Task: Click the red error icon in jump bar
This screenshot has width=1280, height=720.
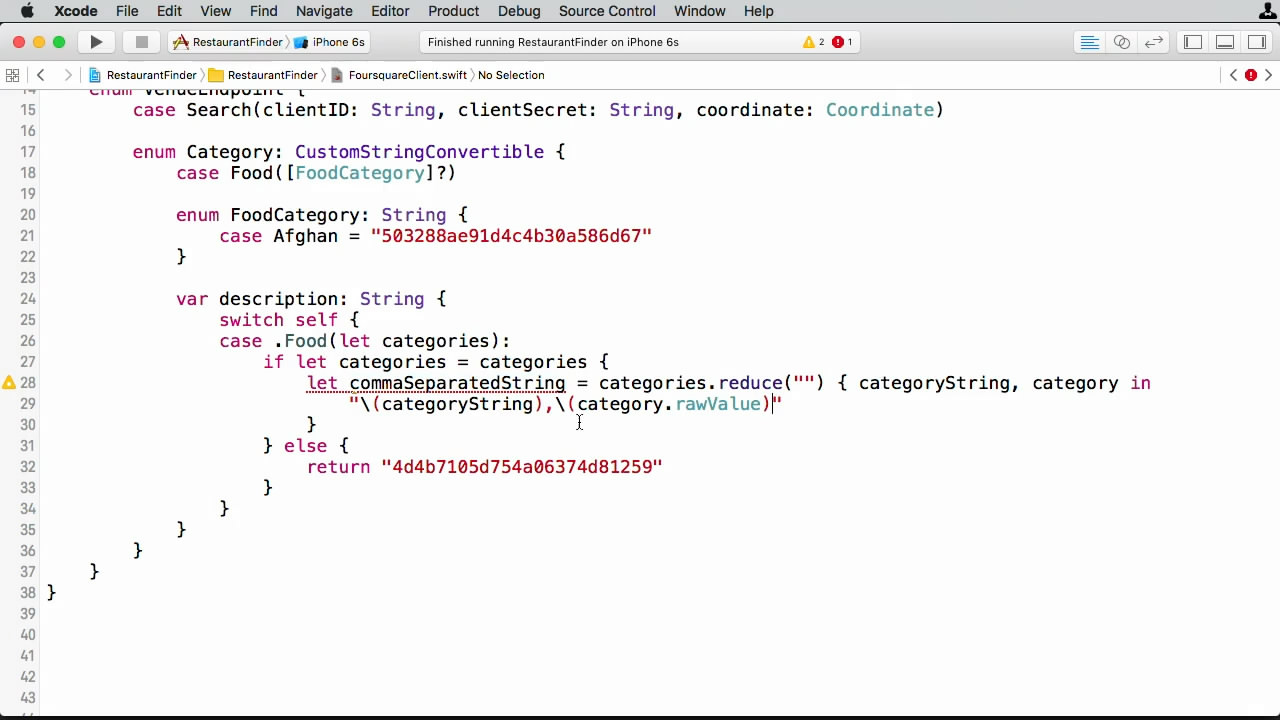Action: click(1251, 75)
